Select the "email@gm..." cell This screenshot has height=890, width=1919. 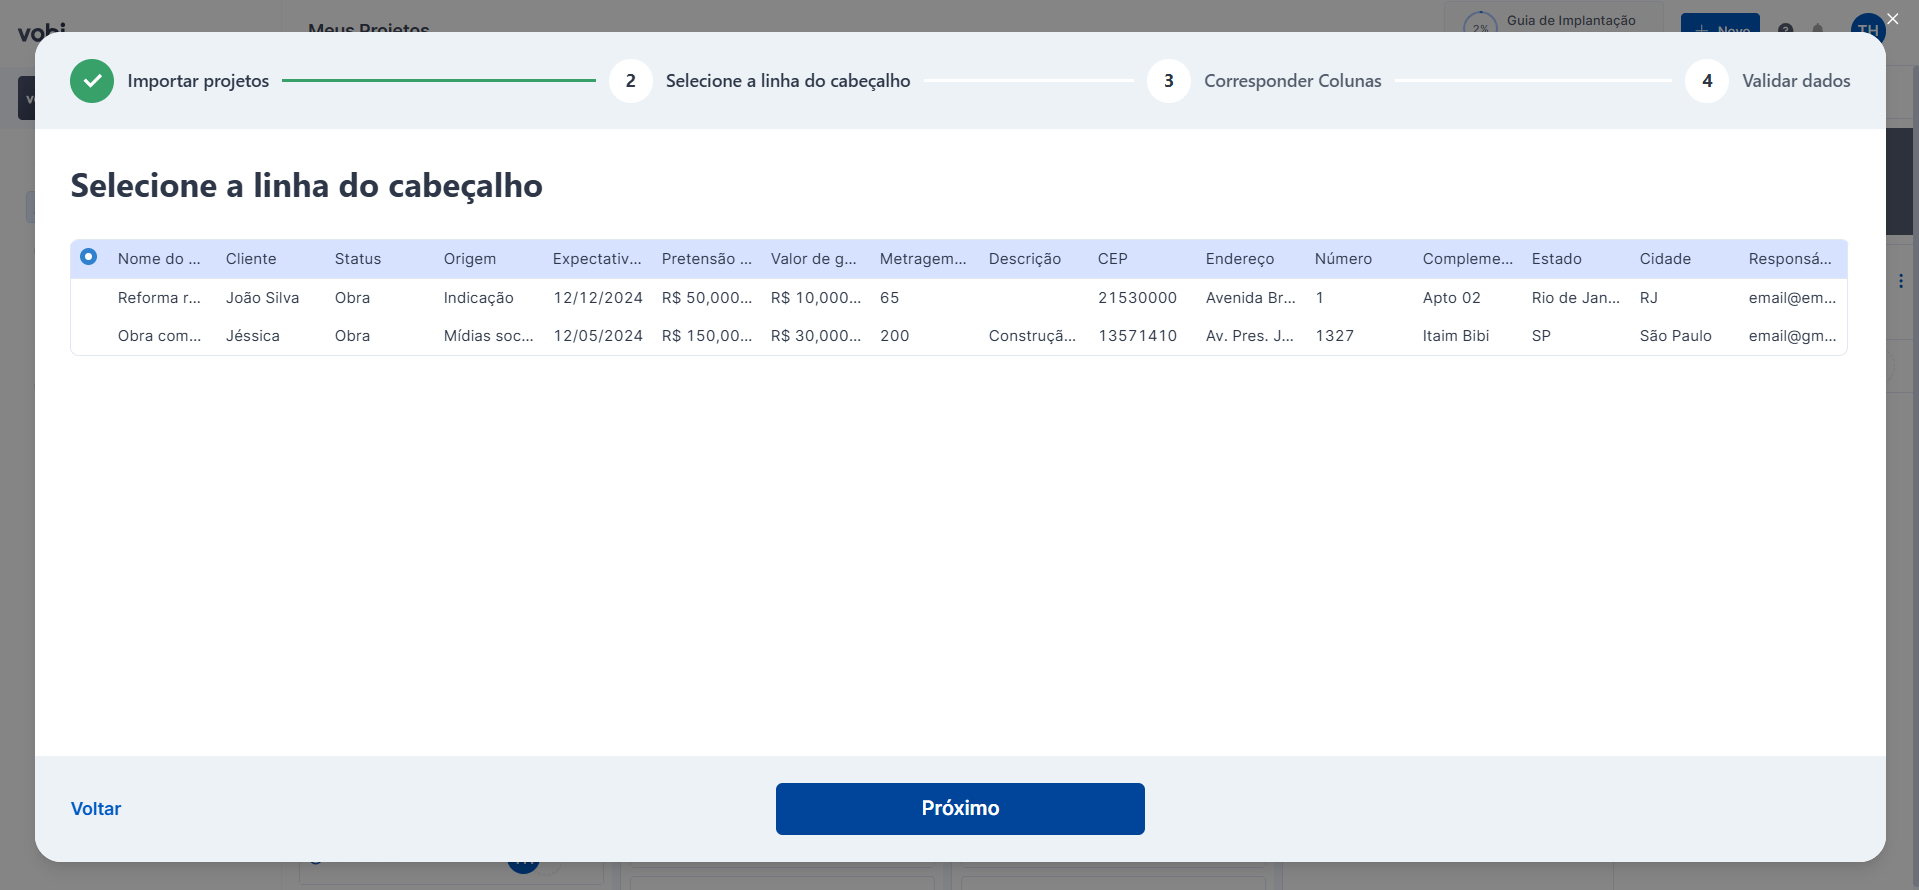[1793, 336]
